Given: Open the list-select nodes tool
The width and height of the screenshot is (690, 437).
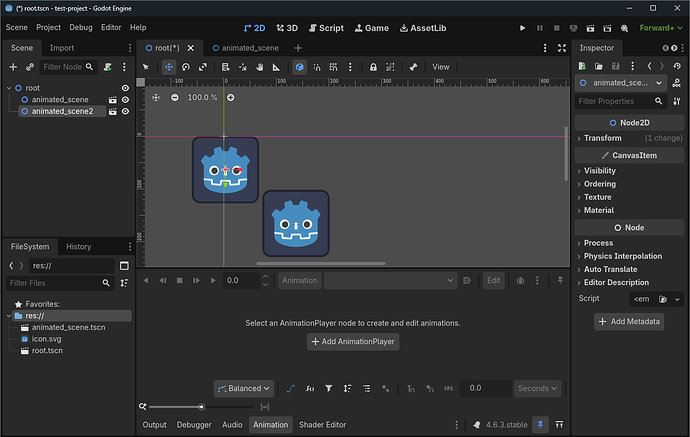Looking at the screenshot, I should (225, 67).
